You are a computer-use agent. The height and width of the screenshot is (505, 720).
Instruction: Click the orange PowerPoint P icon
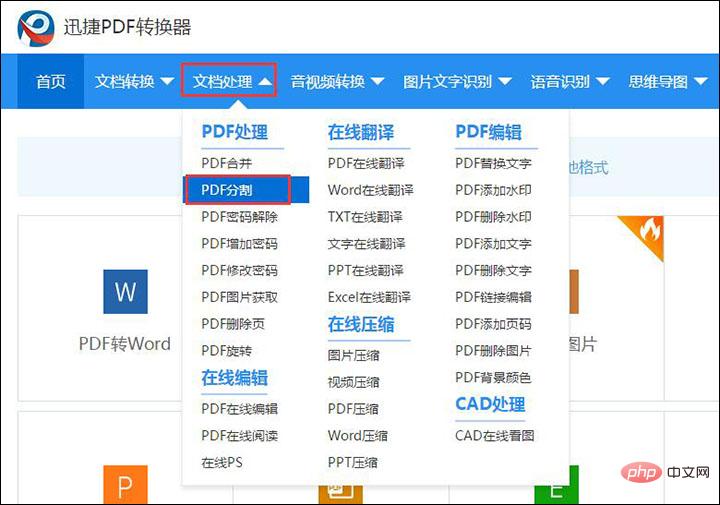[125, 485]
